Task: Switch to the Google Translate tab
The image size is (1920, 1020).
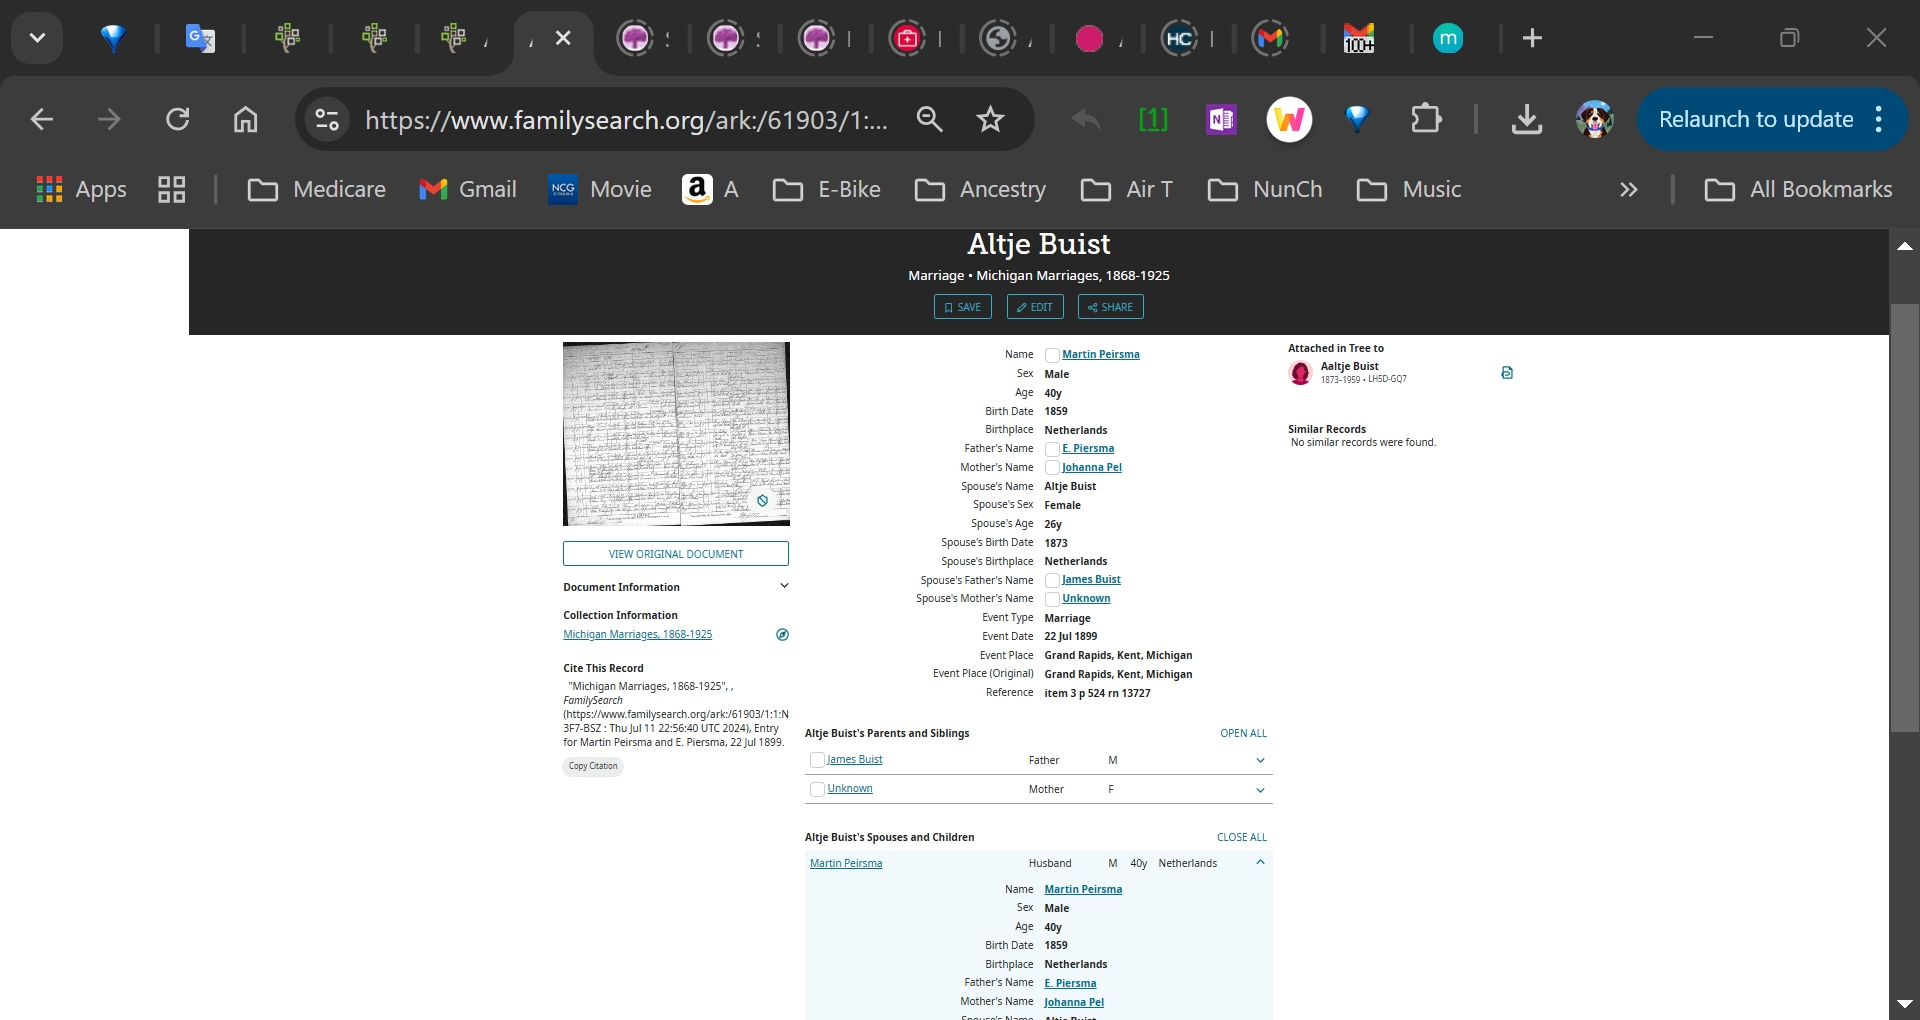Action: (x=200, y=38)
